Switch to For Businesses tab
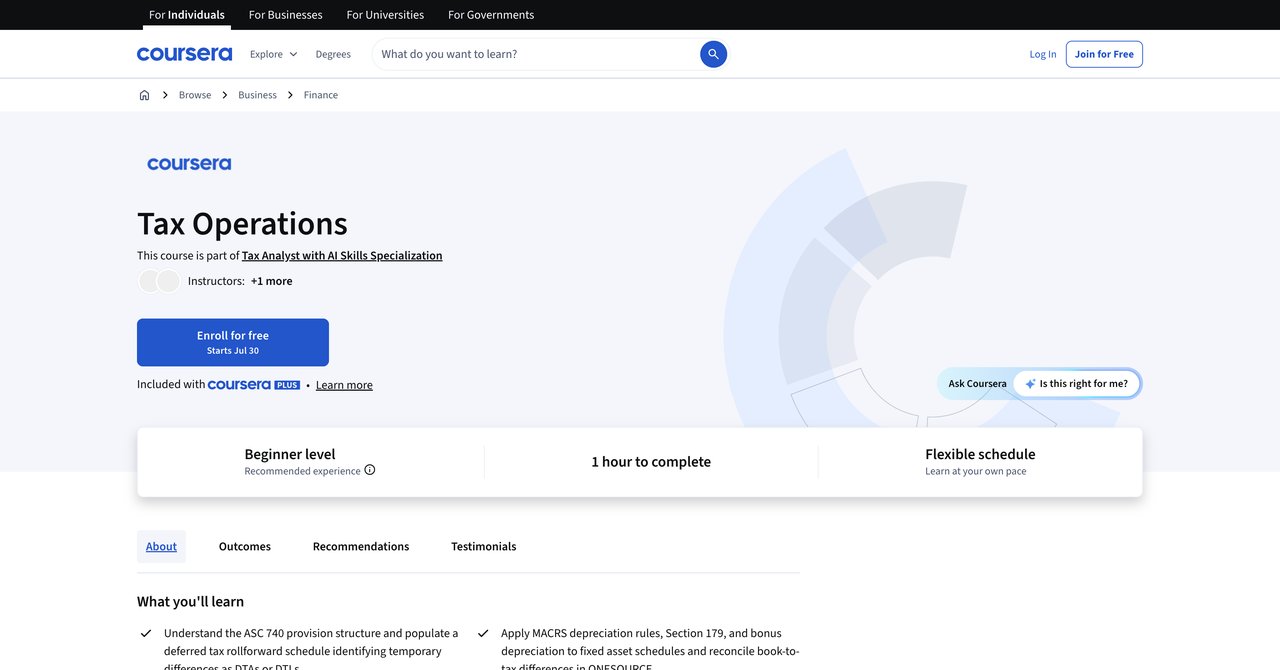The image size is (1280, 670). click(285, 15)
